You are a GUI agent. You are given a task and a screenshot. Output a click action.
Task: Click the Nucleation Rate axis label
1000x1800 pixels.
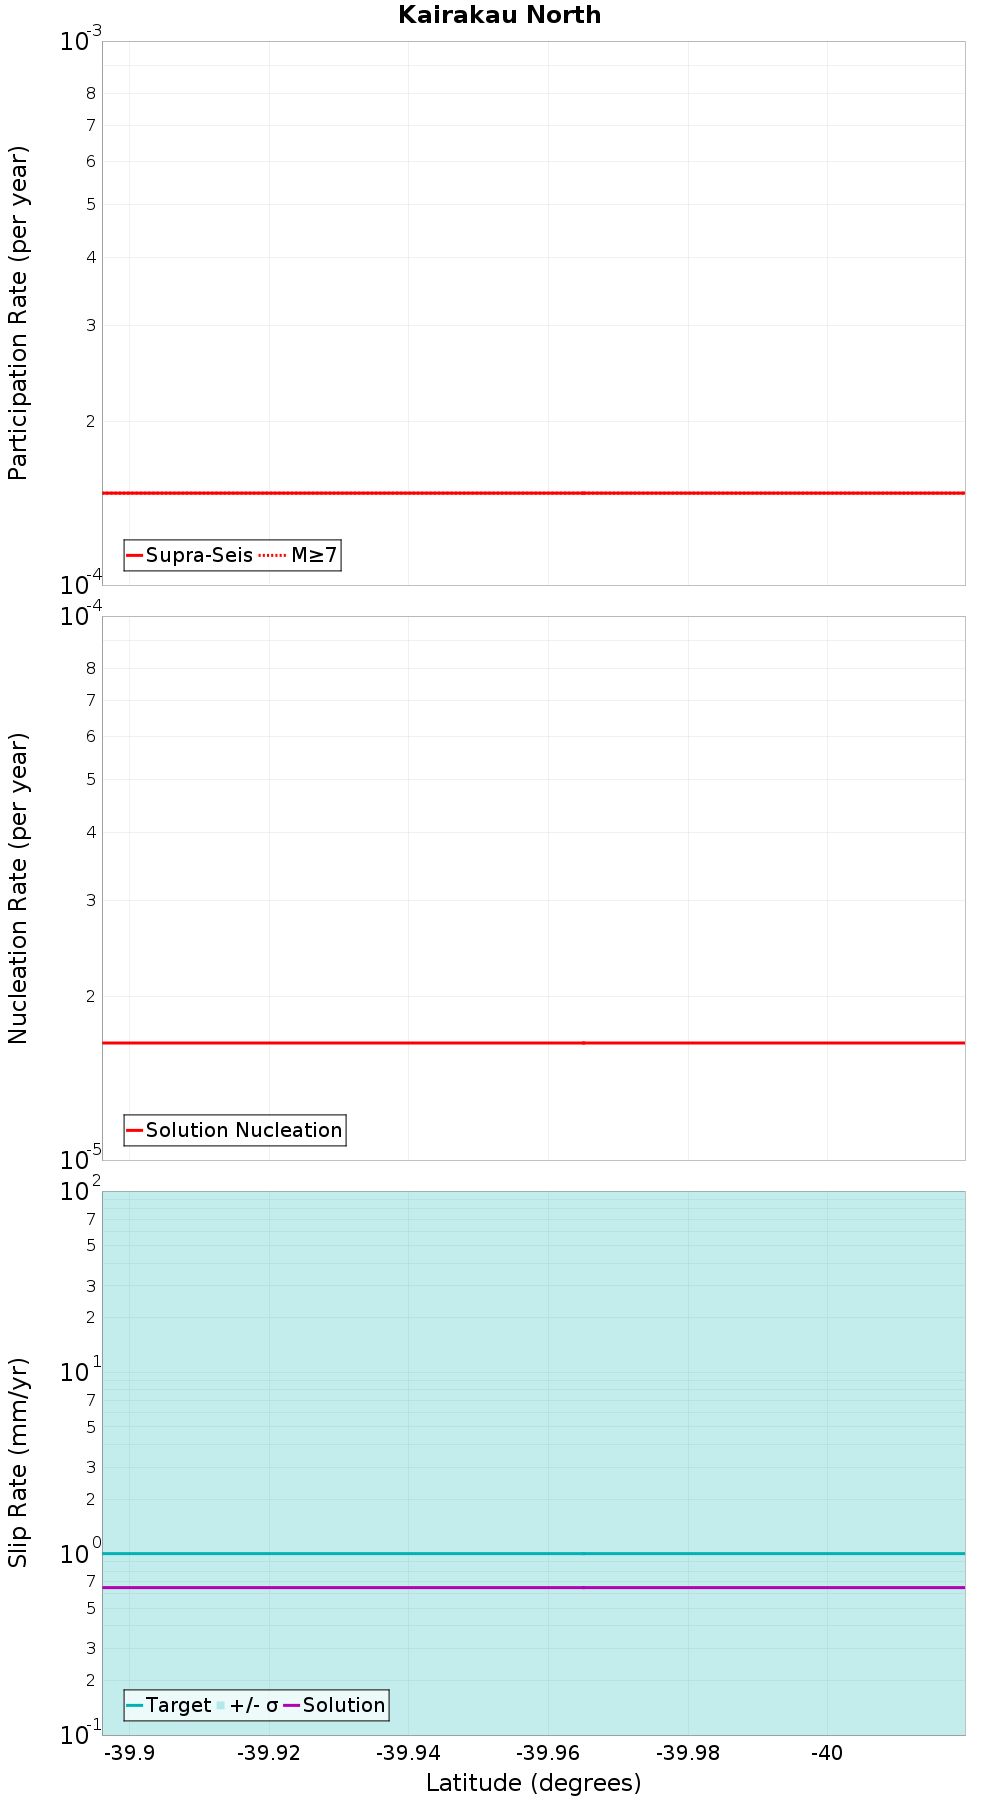coord(19,888)
